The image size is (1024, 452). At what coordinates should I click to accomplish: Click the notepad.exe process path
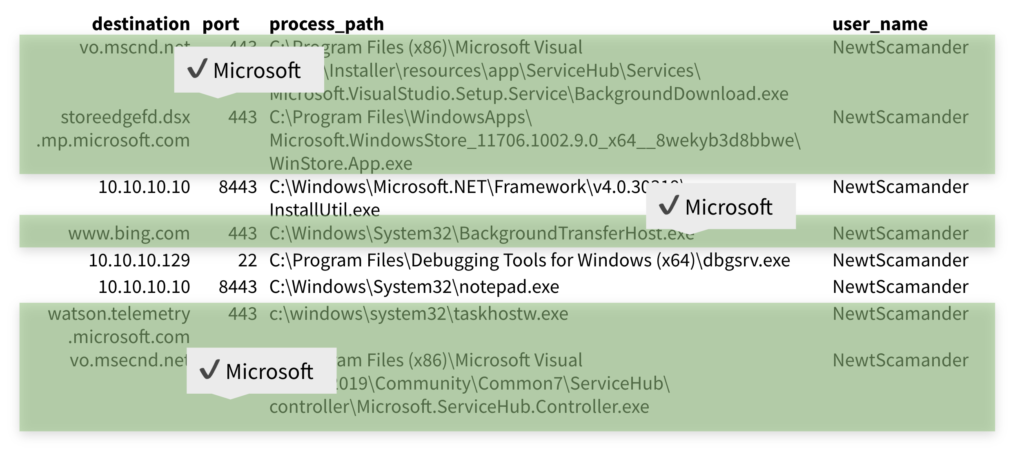click(414, 287)
